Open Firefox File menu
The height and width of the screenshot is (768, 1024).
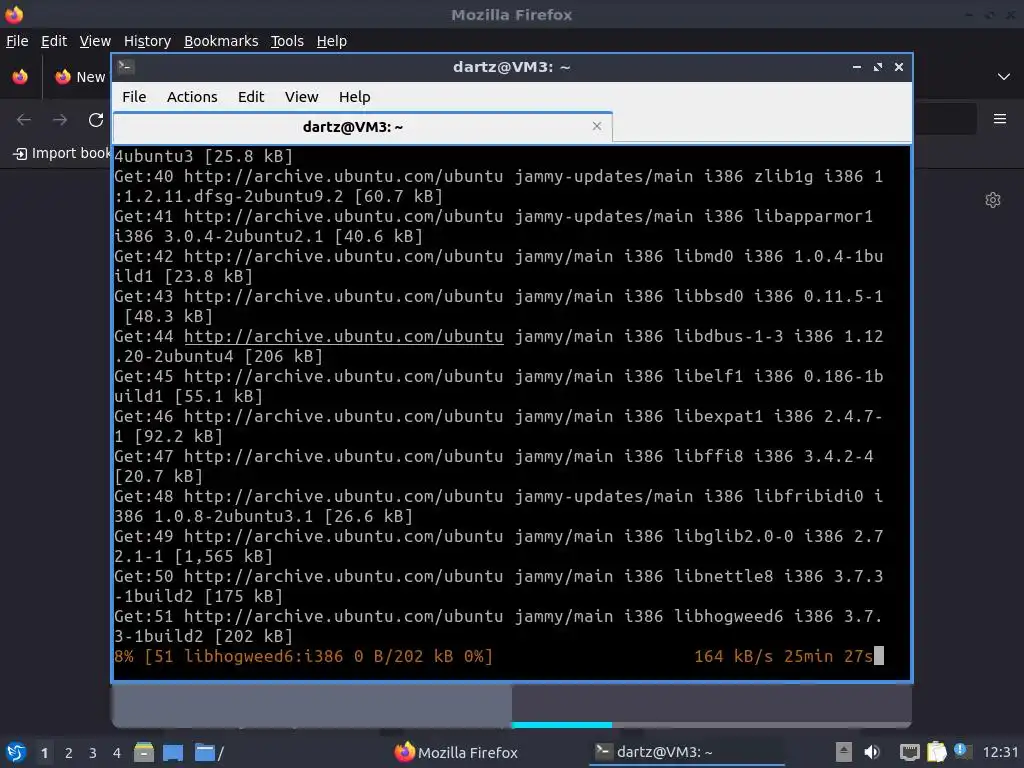pos(17,41)
